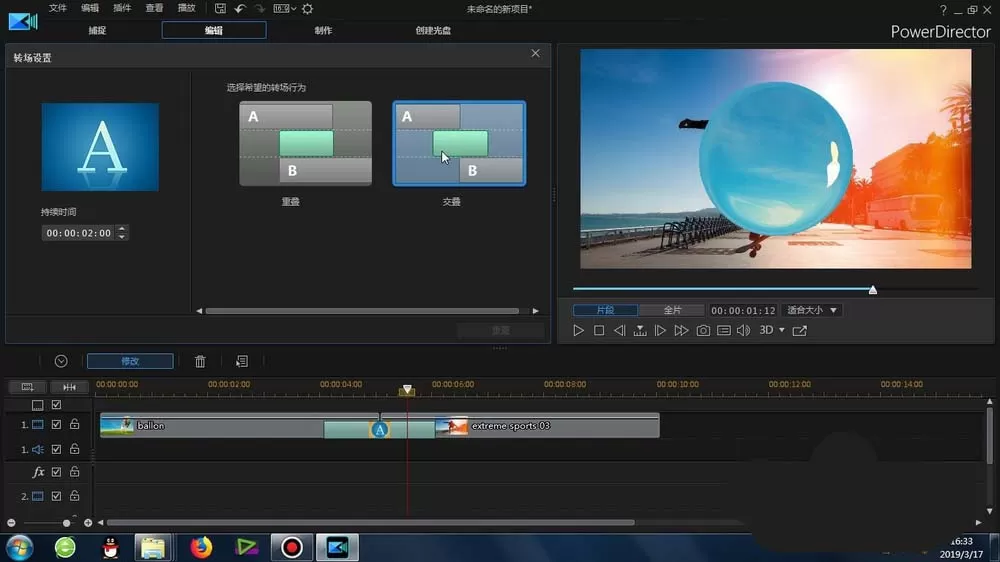
Task: Click the fast forward playback icon
Action: coord(681,330)
